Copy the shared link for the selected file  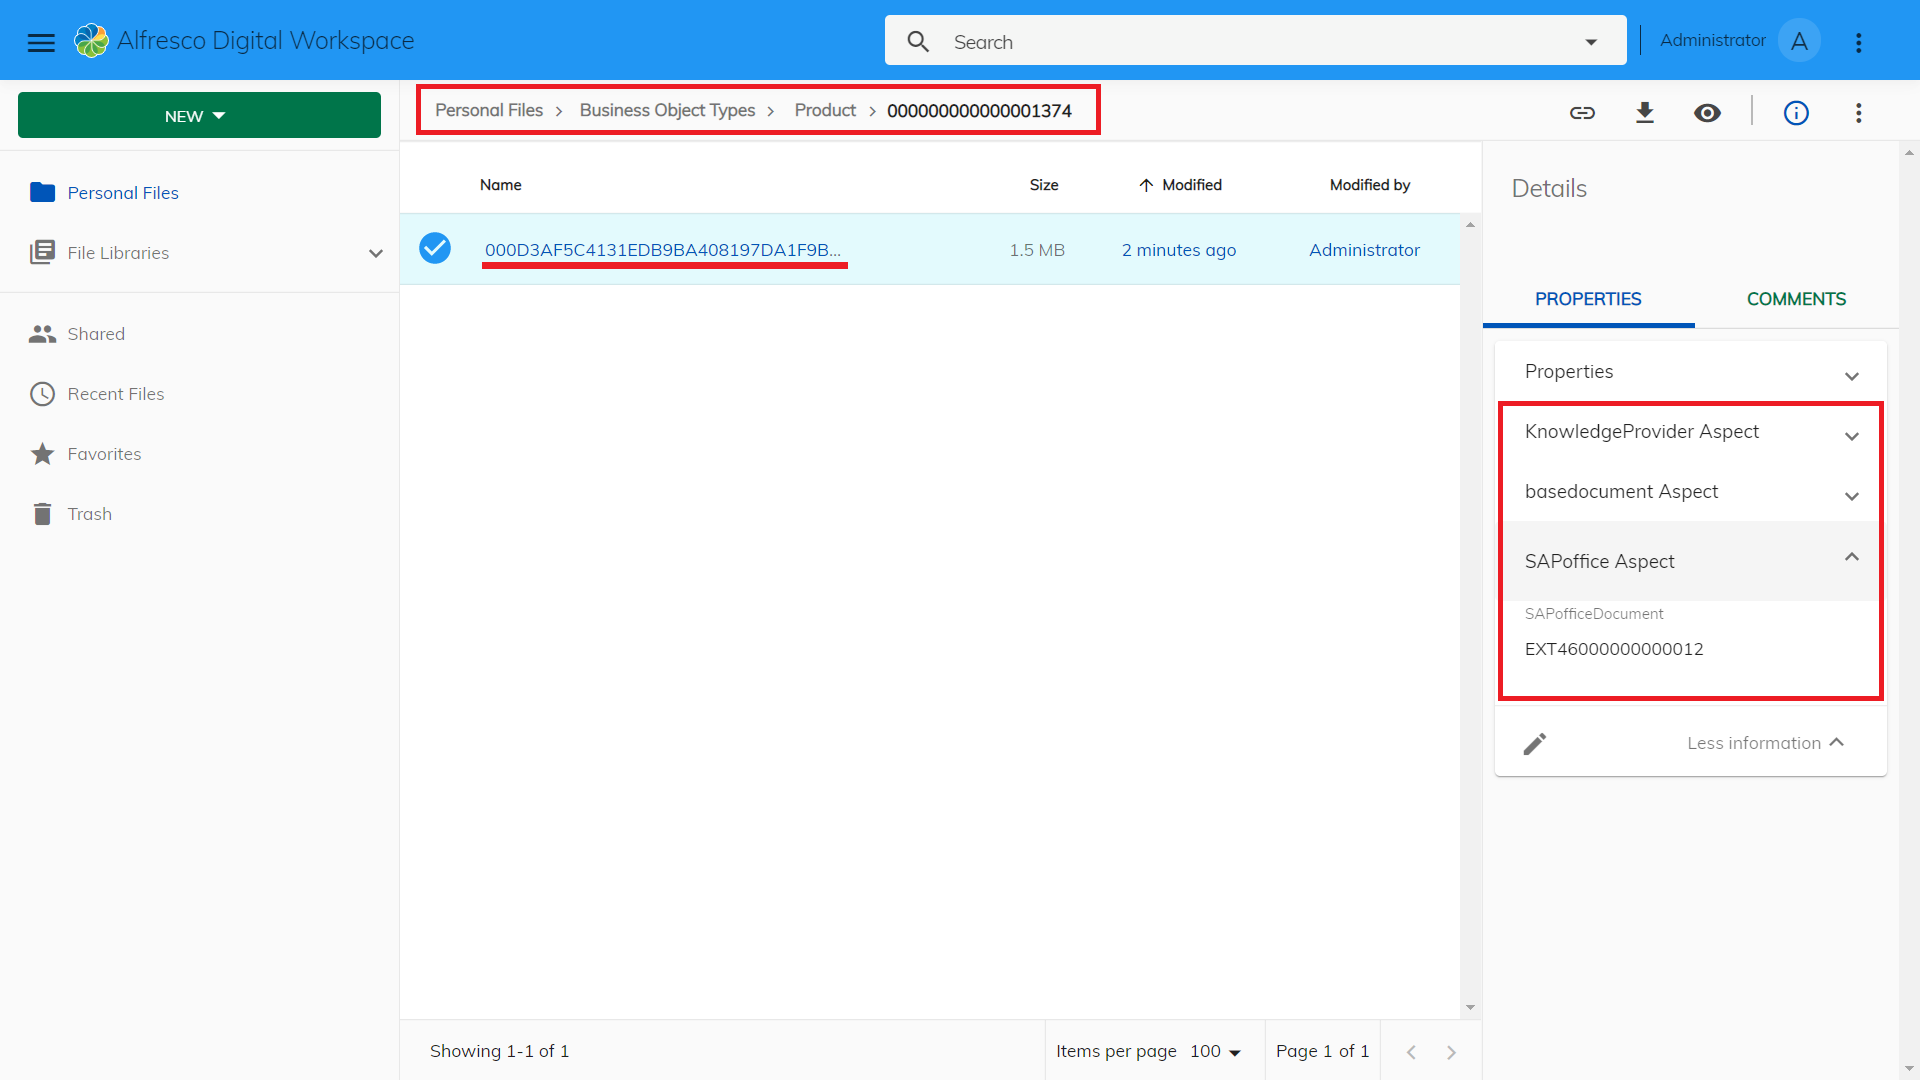1582,113
